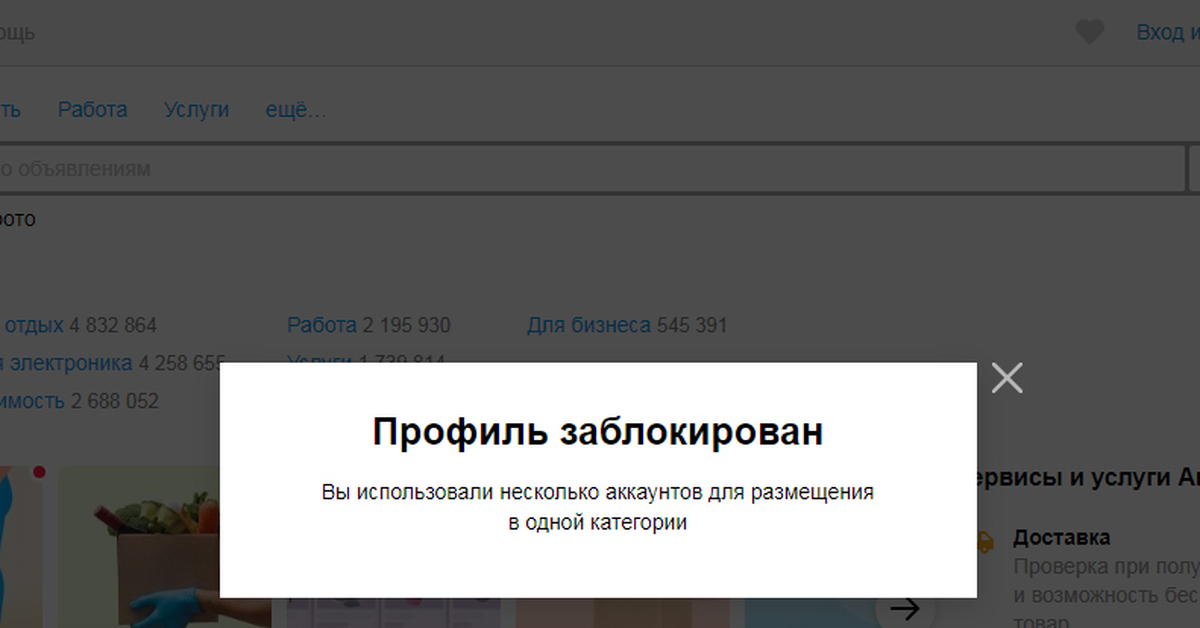Image resolution: width=1200 pixels, height=628 pixels.
Task: Open 'Работа' category showing 2 195 930 ads
Action: coord(321,325)
